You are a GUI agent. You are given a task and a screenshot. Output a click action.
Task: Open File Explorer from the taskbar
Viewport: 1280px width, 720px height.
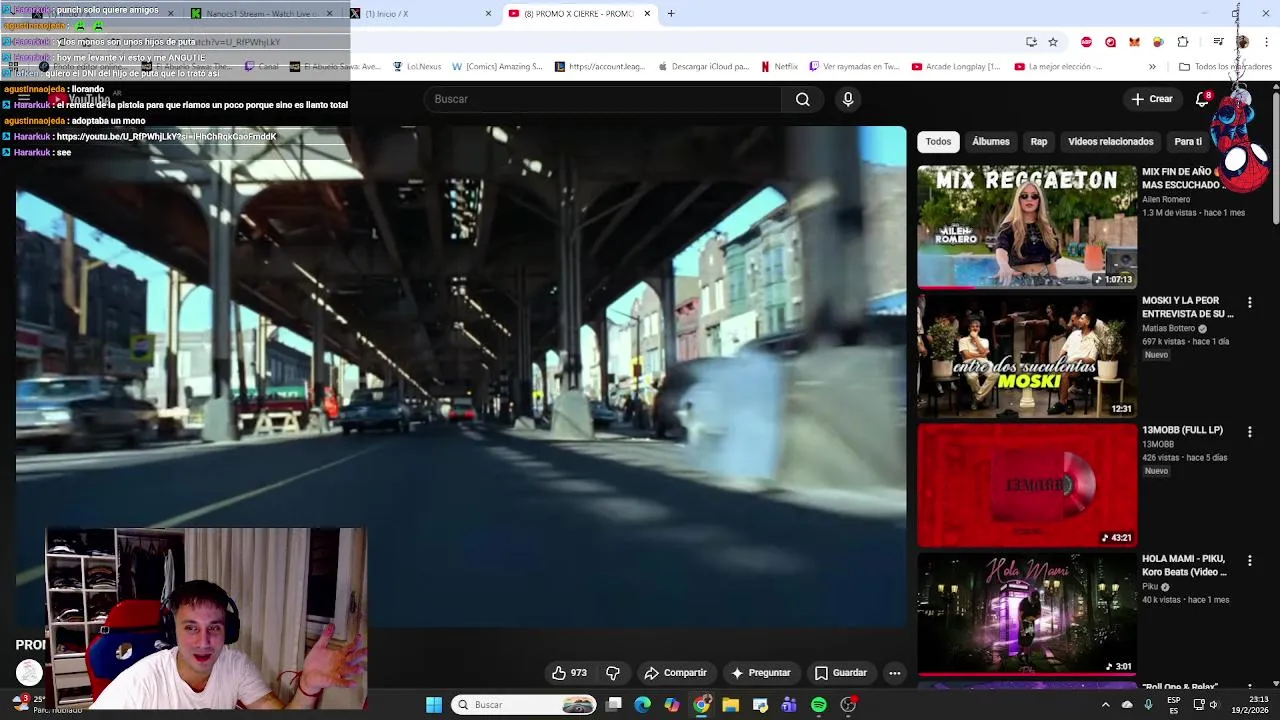point(731,705)
